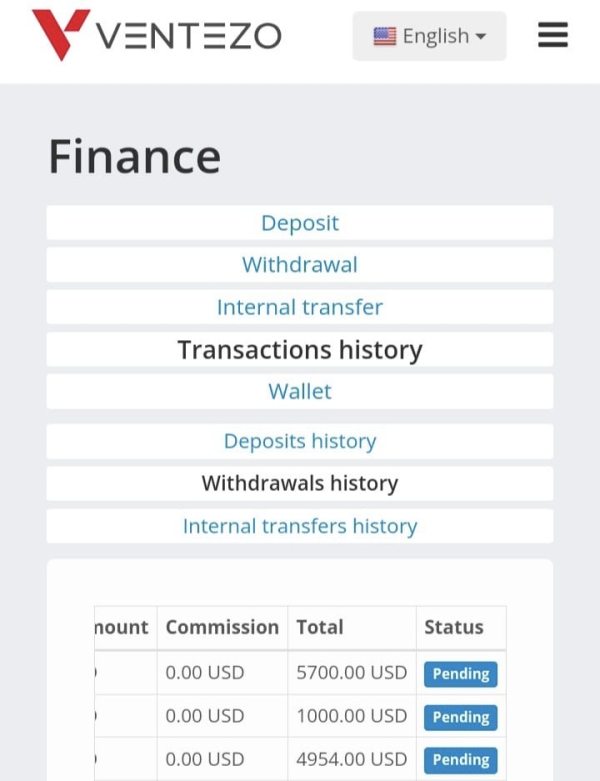600x781 pixels.
Task: Open the Wallet section
Action: (300, 391)
